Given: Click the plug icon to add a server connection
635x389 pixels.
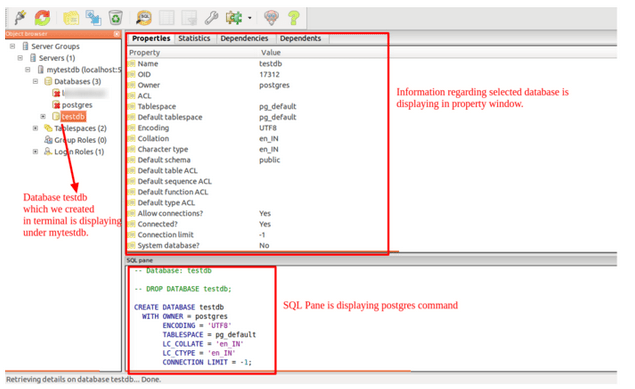Looking at the screenshot, I should click(20, 17).
